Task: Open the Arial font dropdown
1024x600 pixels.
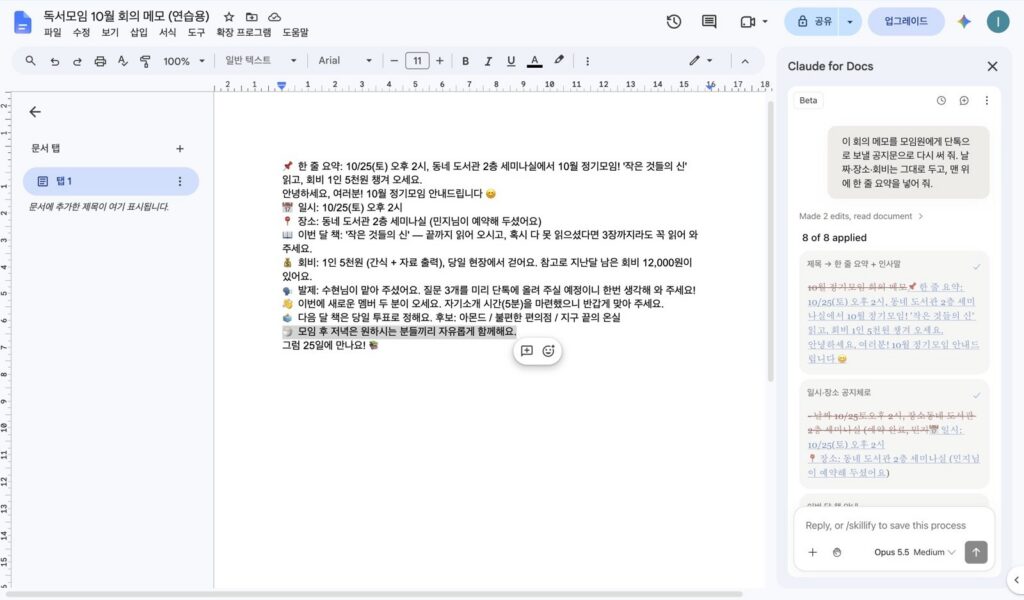Action: pyautogui.click(x=345, y=61)
